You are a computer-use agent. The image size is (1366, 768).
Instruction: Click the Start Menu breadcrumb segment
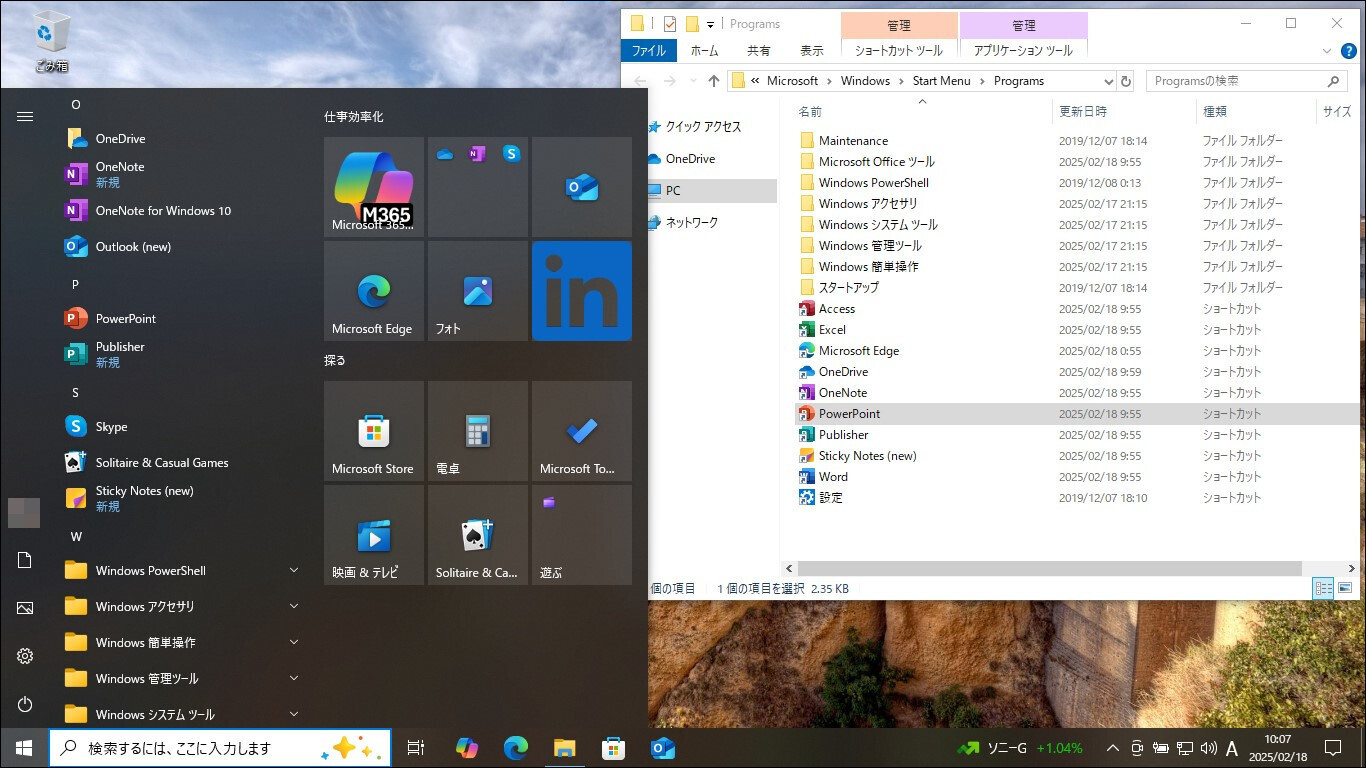(942, 81)
